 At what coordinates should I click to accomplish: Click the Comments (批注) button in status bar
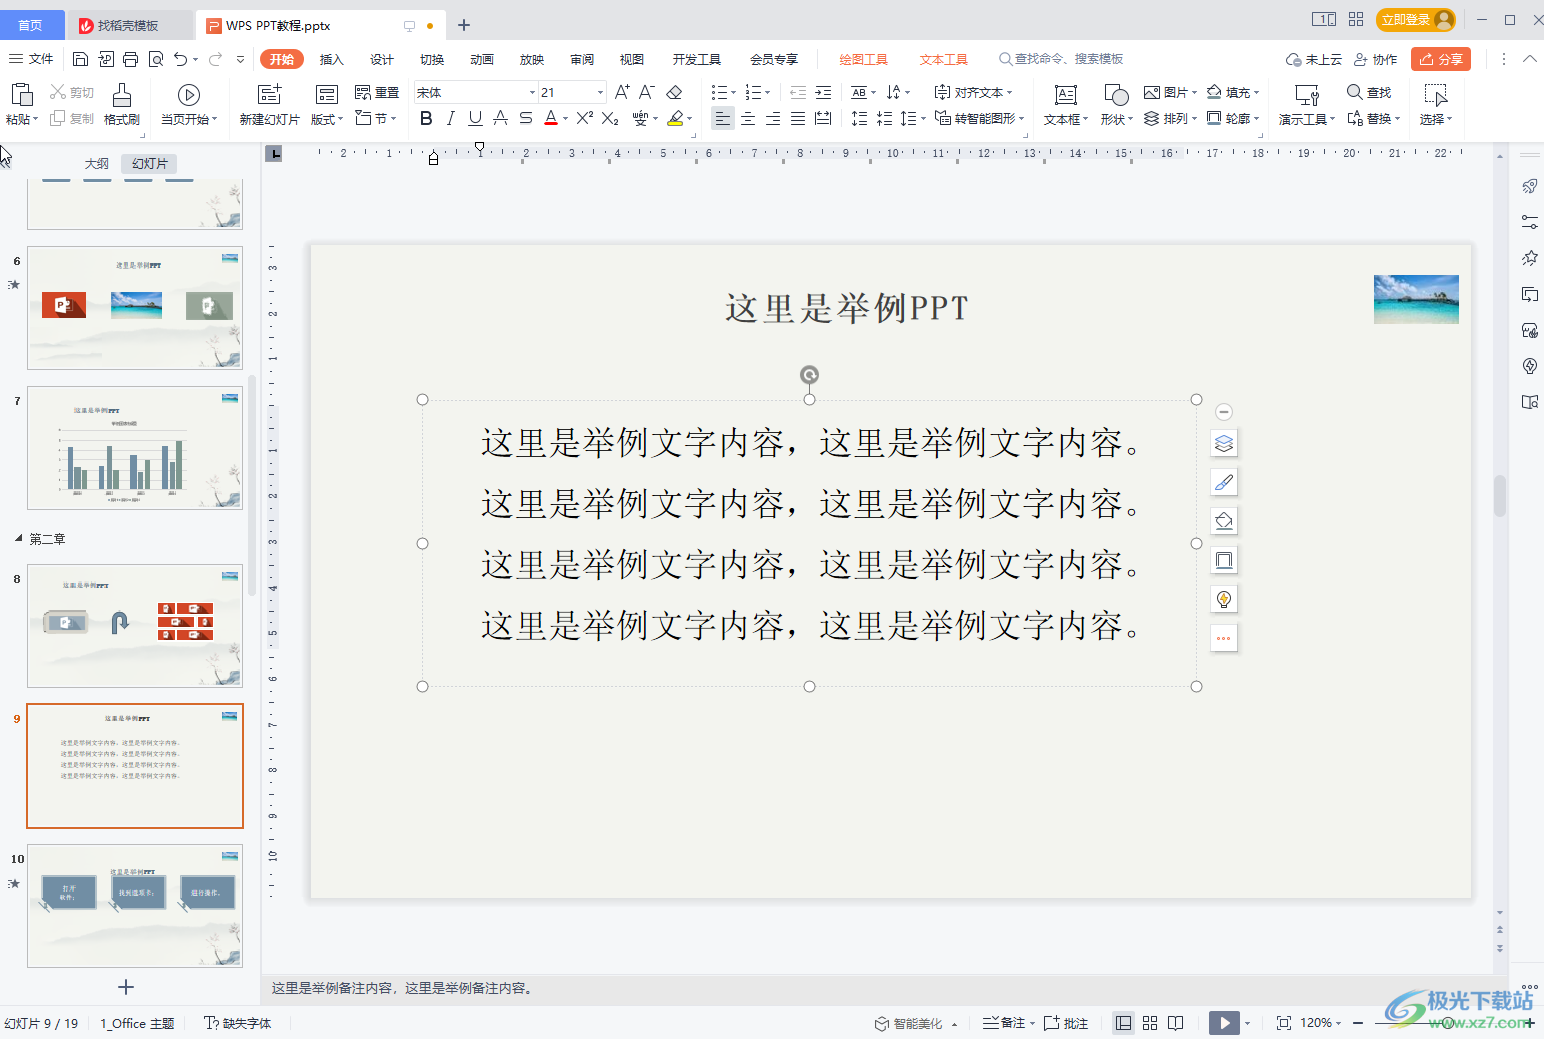(1066, 1023)
